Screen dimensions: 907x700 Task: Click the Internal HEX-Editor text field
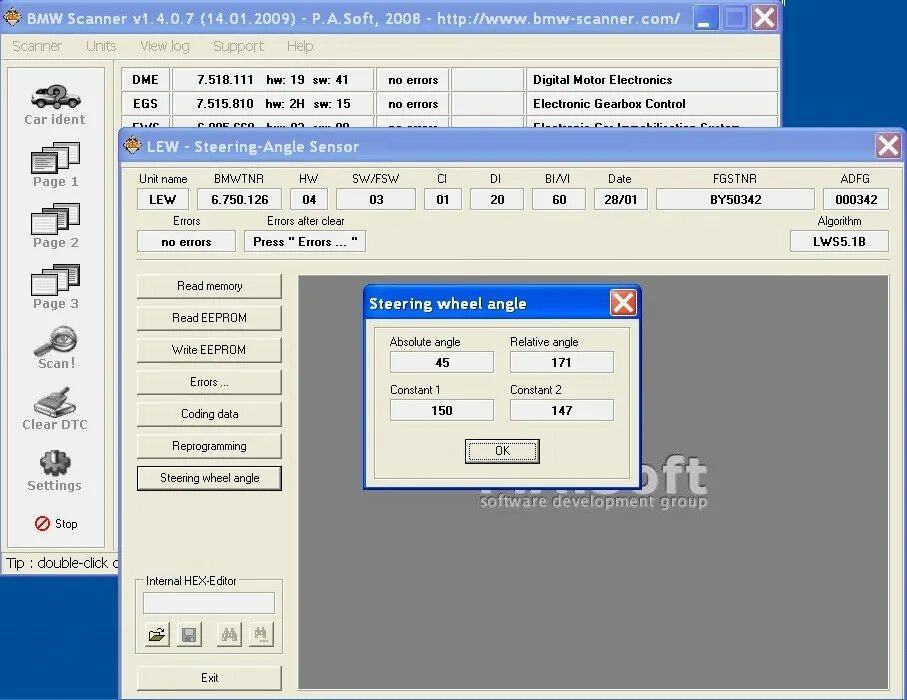[x=209, y=603]
